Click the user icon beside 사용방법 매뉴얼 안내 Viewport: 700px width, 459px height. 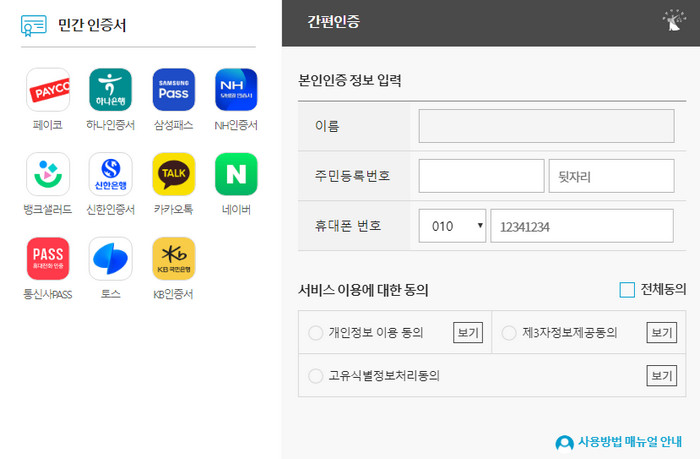coord(564,443)
